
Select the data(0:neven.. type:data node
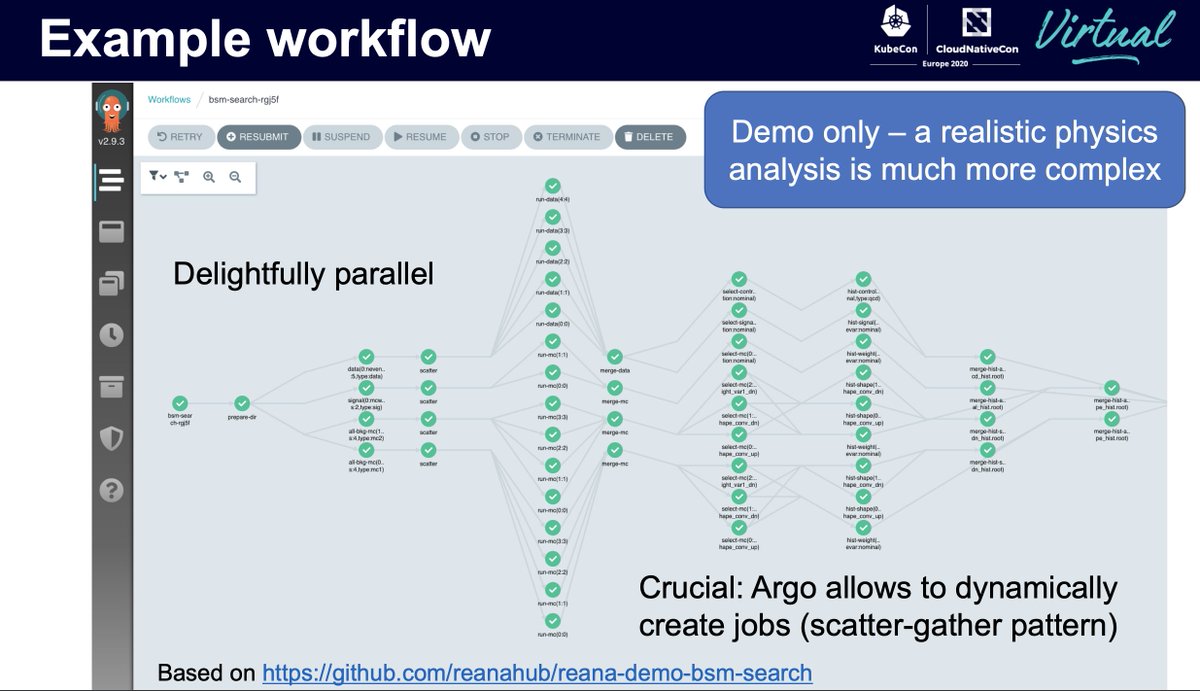click(366, 357)
